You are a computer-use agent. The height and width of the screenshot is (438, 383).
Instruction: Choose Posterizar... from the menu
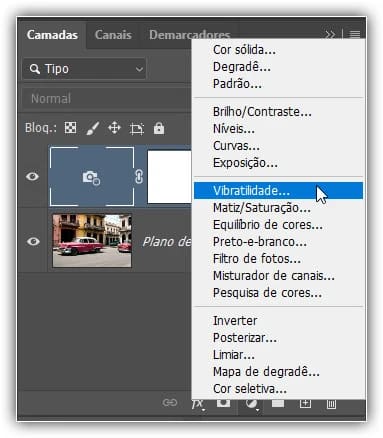coord(245,338)
